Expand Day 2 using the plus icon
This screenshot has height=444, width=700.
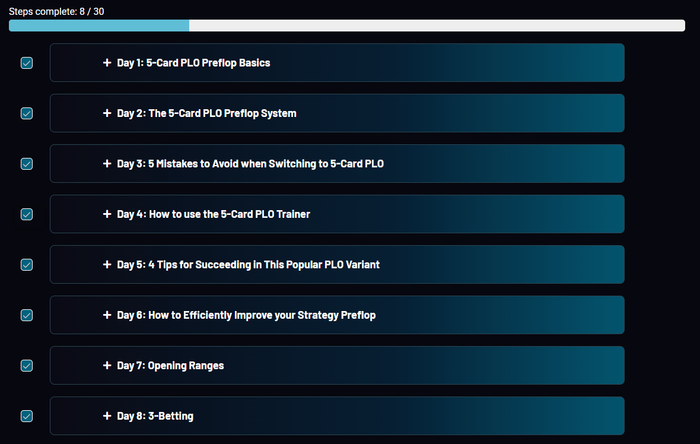(107, 113)
